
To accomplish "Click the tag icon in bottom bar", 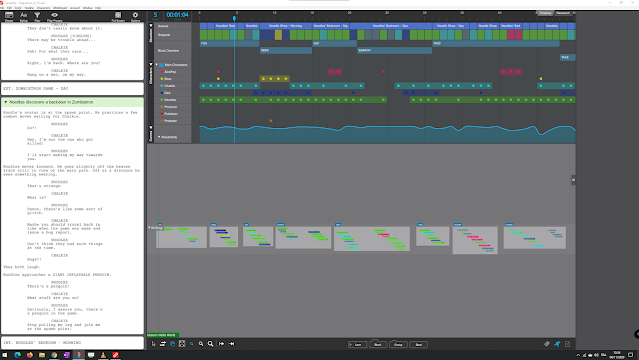I will tap(547, 344).
